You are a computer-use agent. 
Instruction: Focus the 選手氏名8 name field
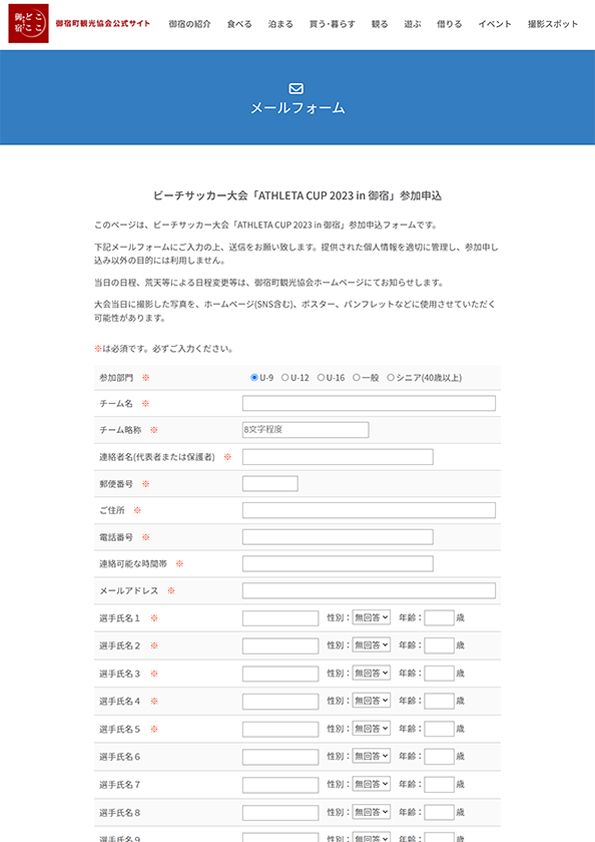(x=280, y=812)
